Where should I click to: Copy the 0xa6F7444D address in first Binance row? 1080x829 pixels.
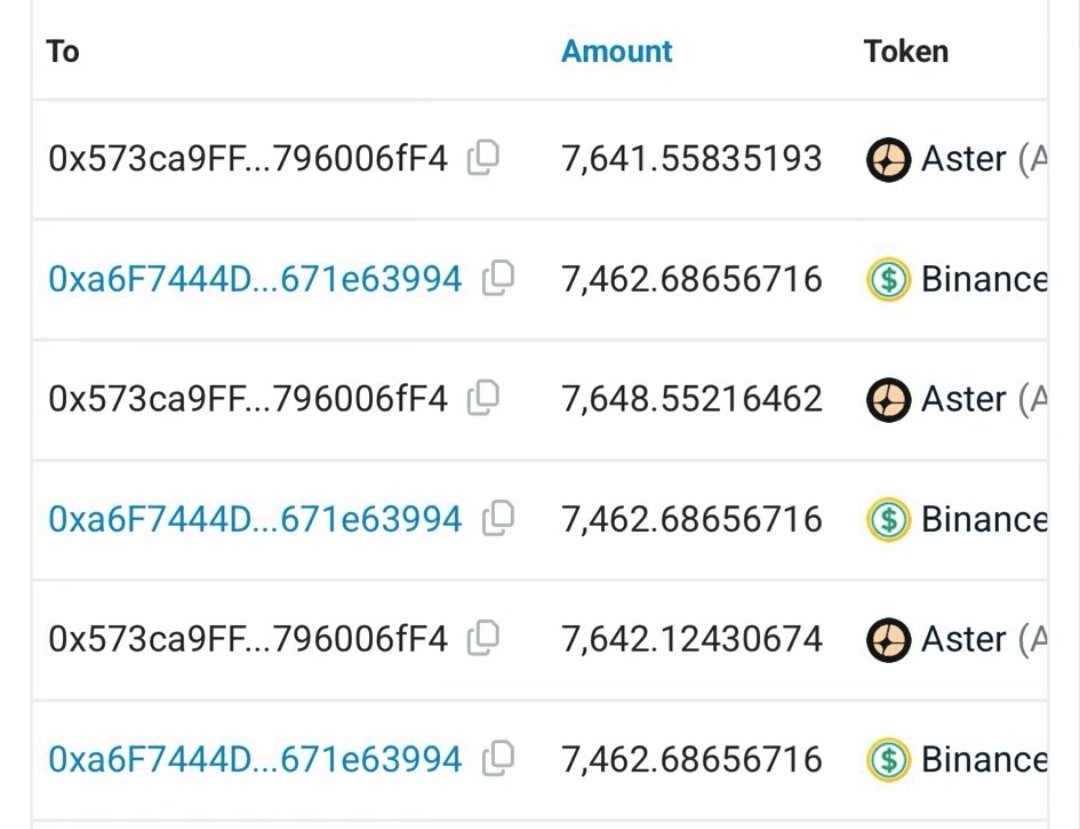(498, 278)
